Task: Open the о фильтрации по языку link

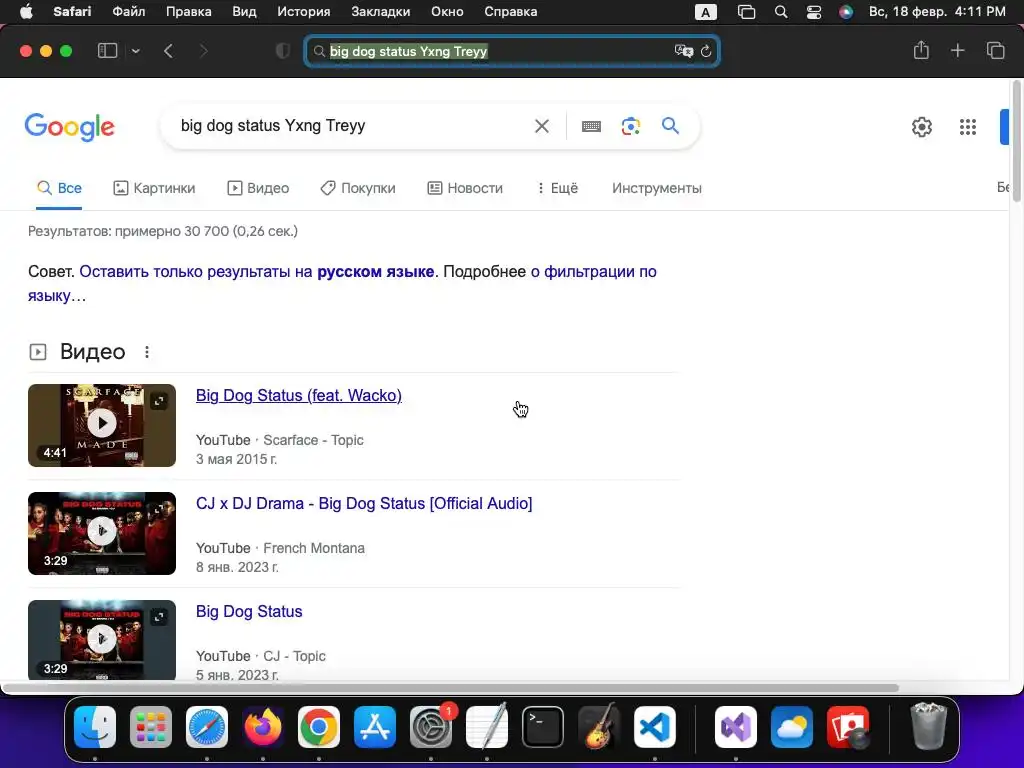Action: (x=342, y=283)
